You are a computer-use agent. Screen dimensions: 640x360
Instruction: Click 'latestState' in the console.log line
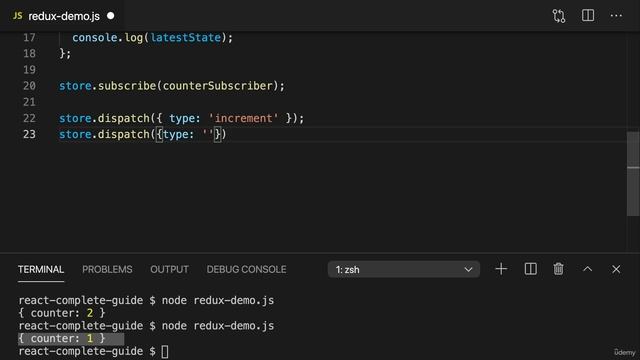click(x=186, y=38)
